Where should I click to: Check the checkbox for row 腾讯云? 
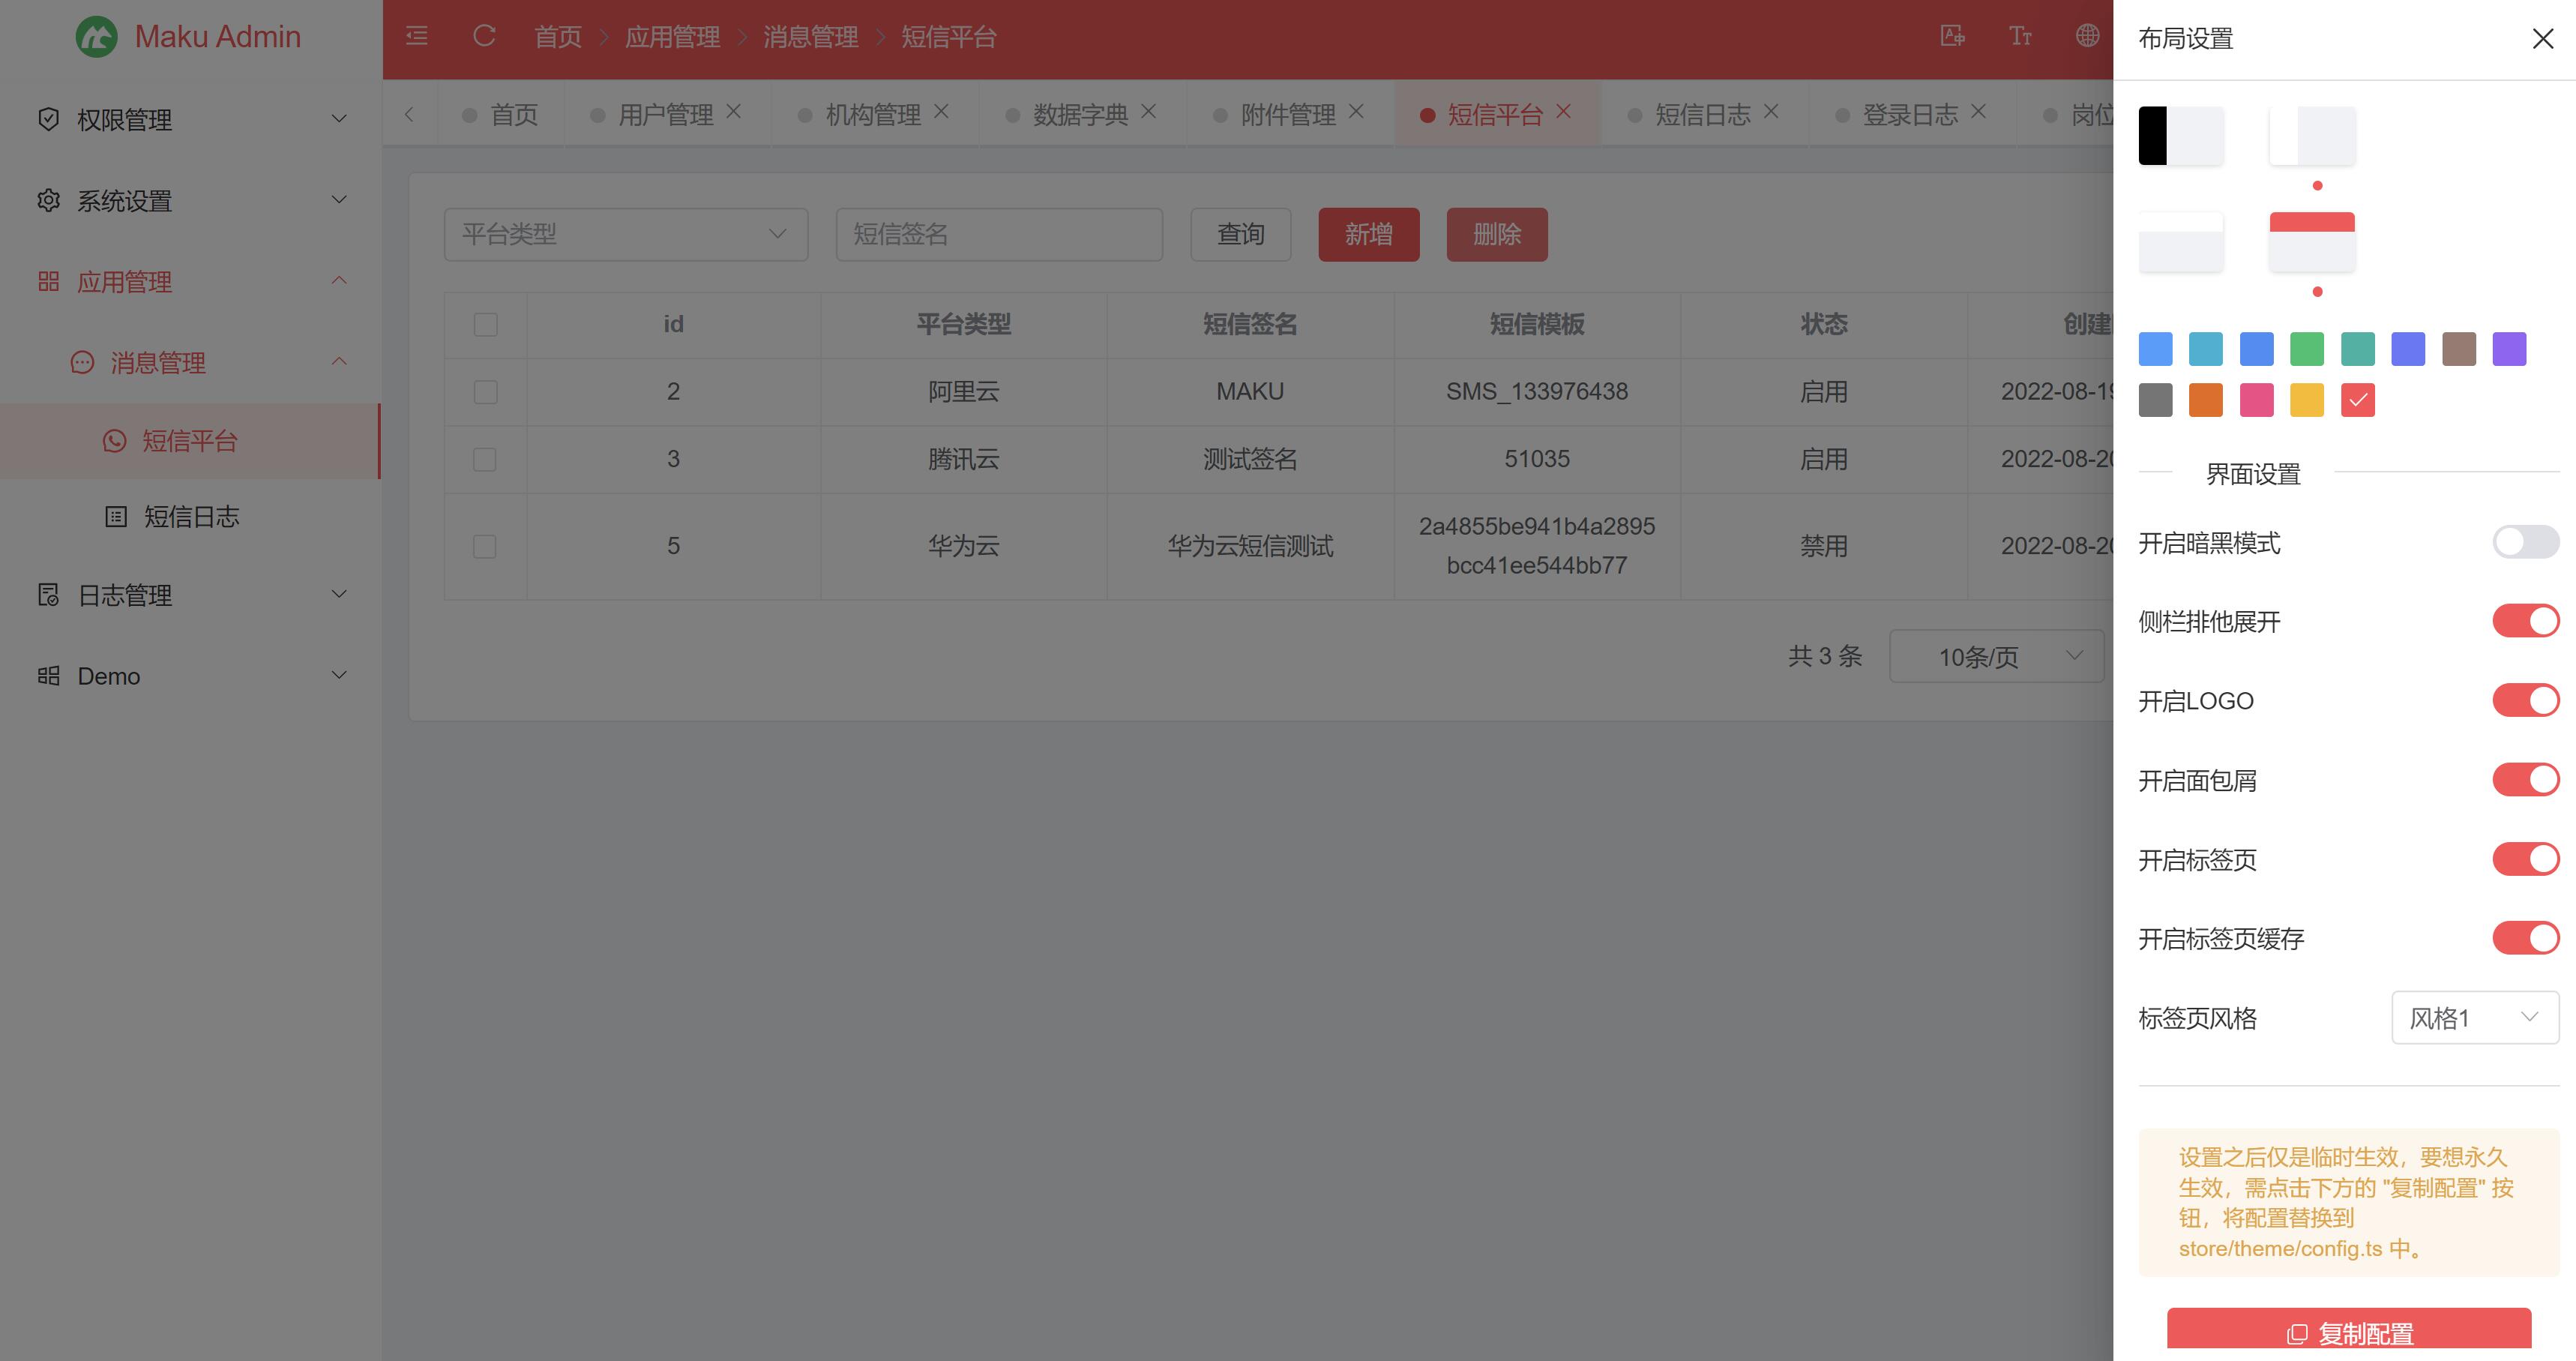(485, 459)
